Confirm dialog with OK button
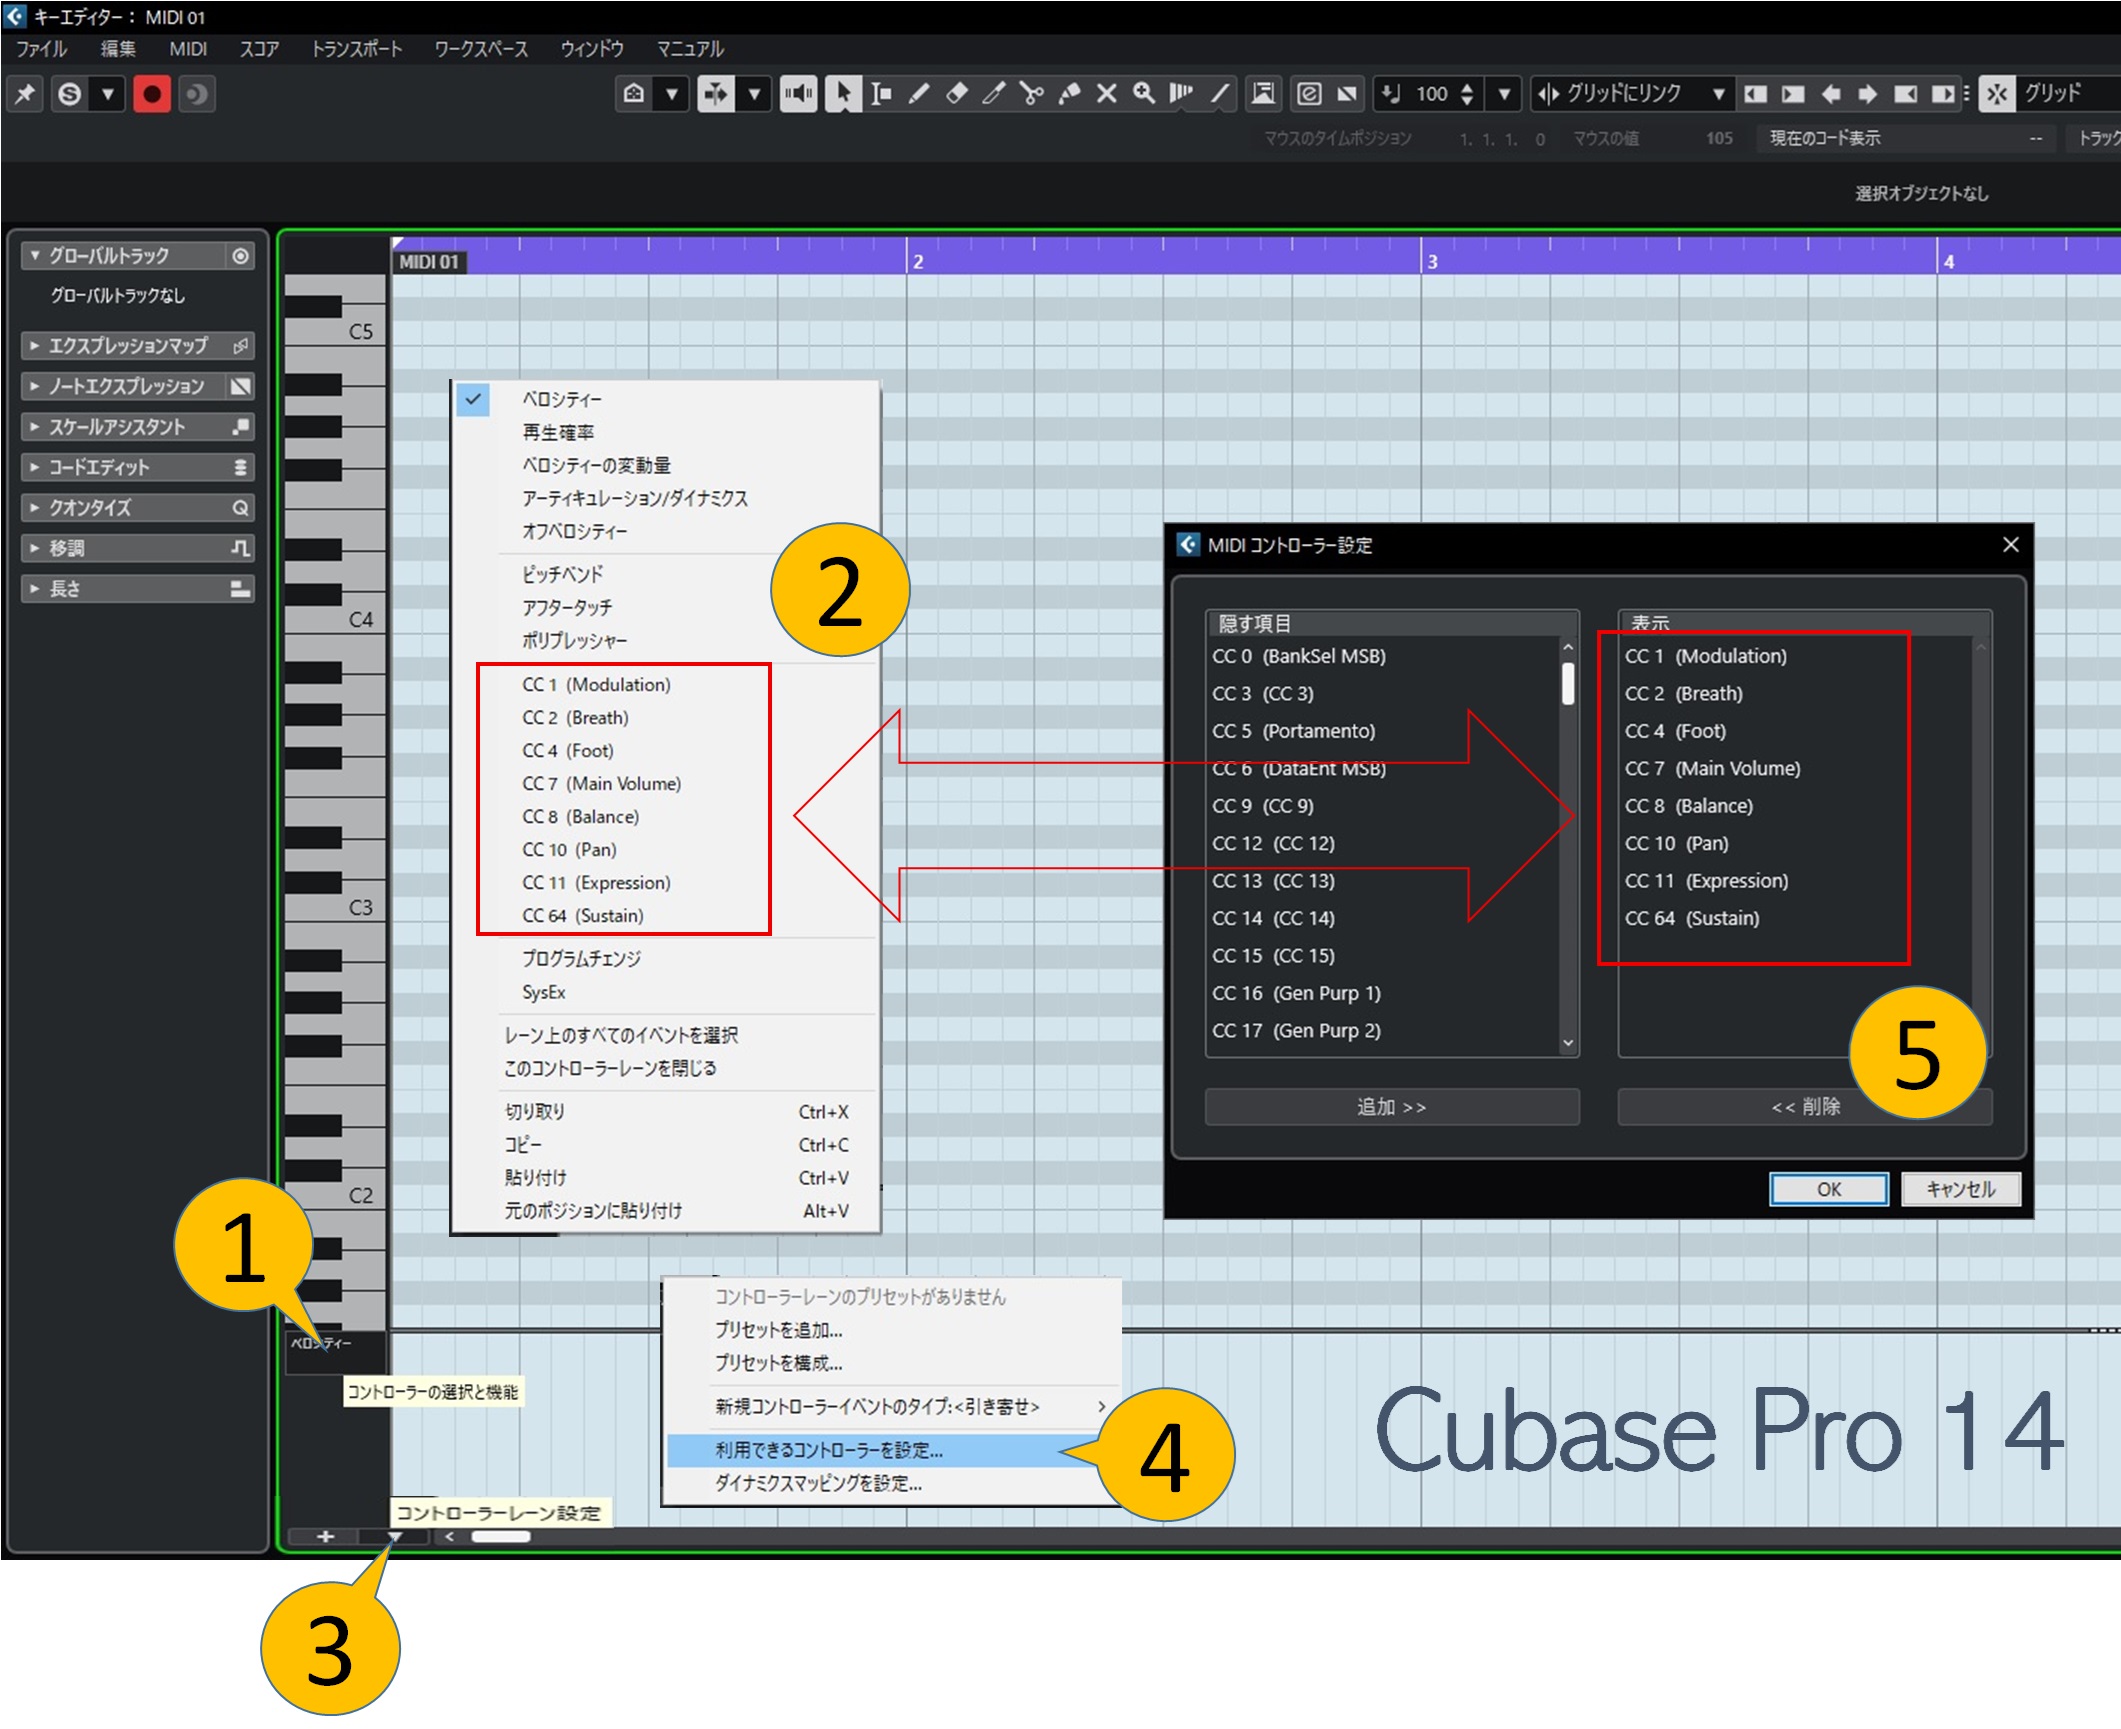This screenshot has height=1729, width=2121. point(1829,1189)
